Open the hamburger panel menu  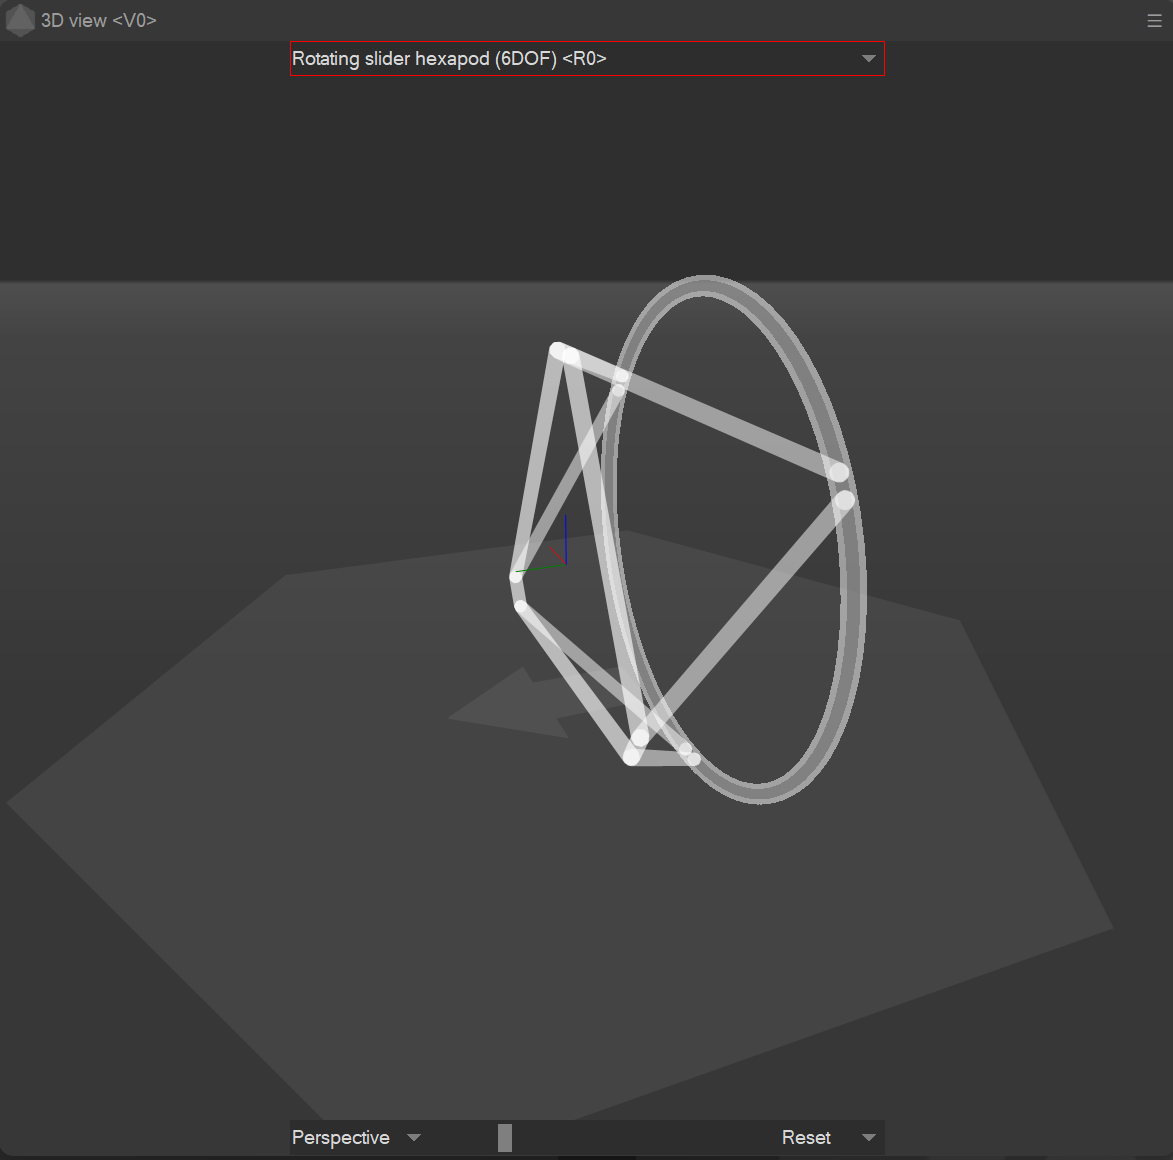[1154, 21]
